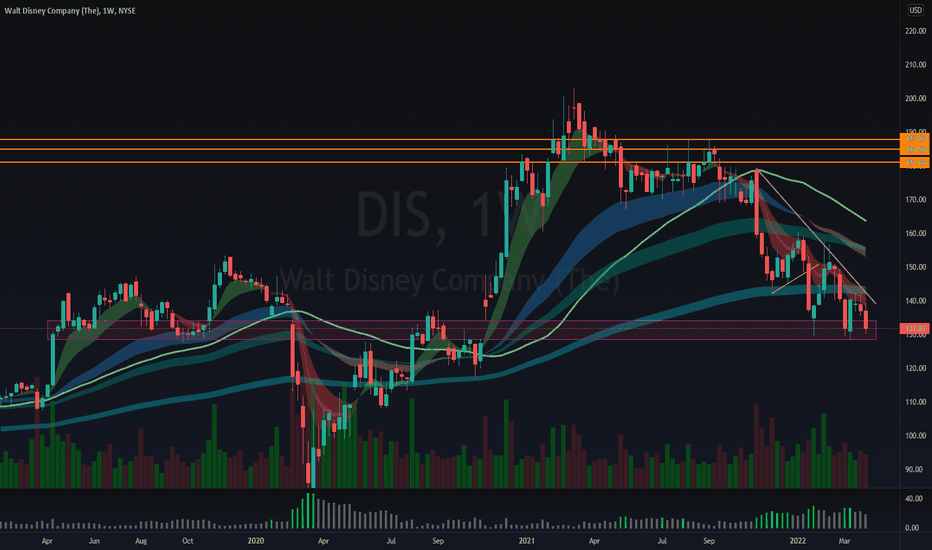932x550 pixels.
Task: Select the 200.00 price axis label
Action: [915, 99]
